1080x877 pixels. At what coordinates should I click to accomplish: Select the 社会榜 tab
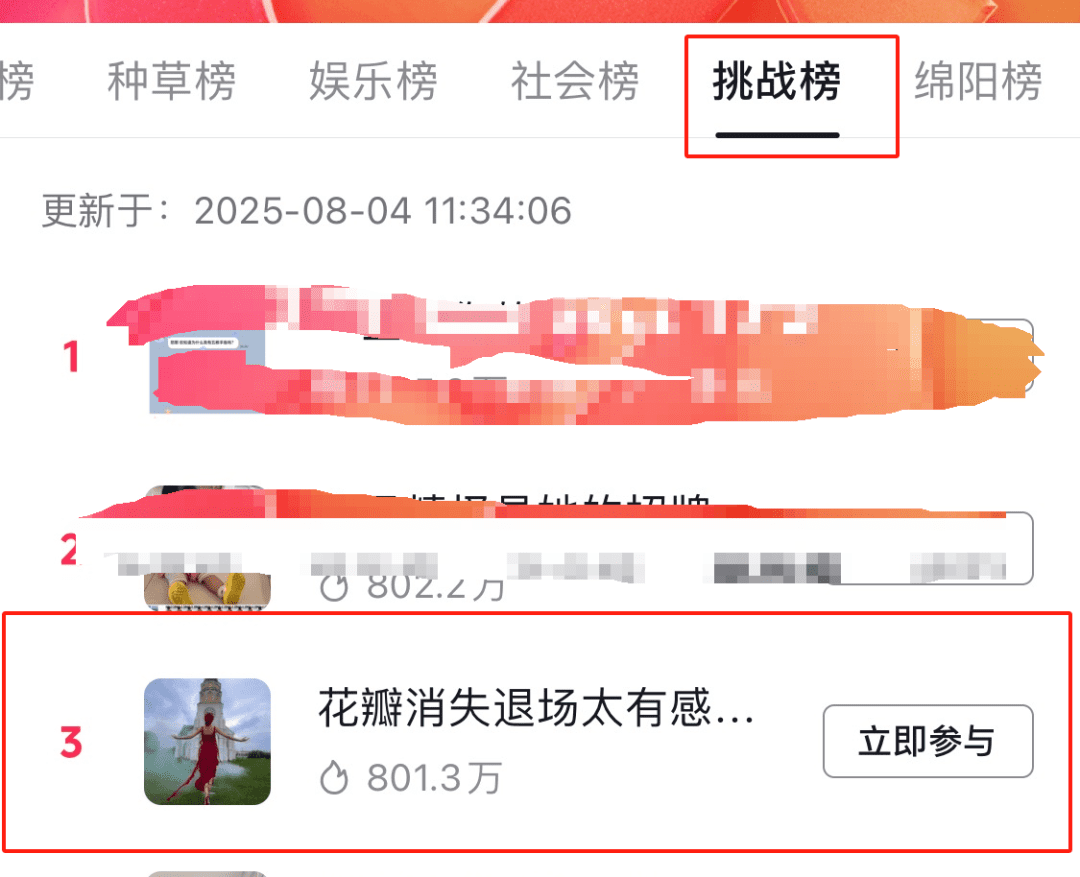pos(574,81)
